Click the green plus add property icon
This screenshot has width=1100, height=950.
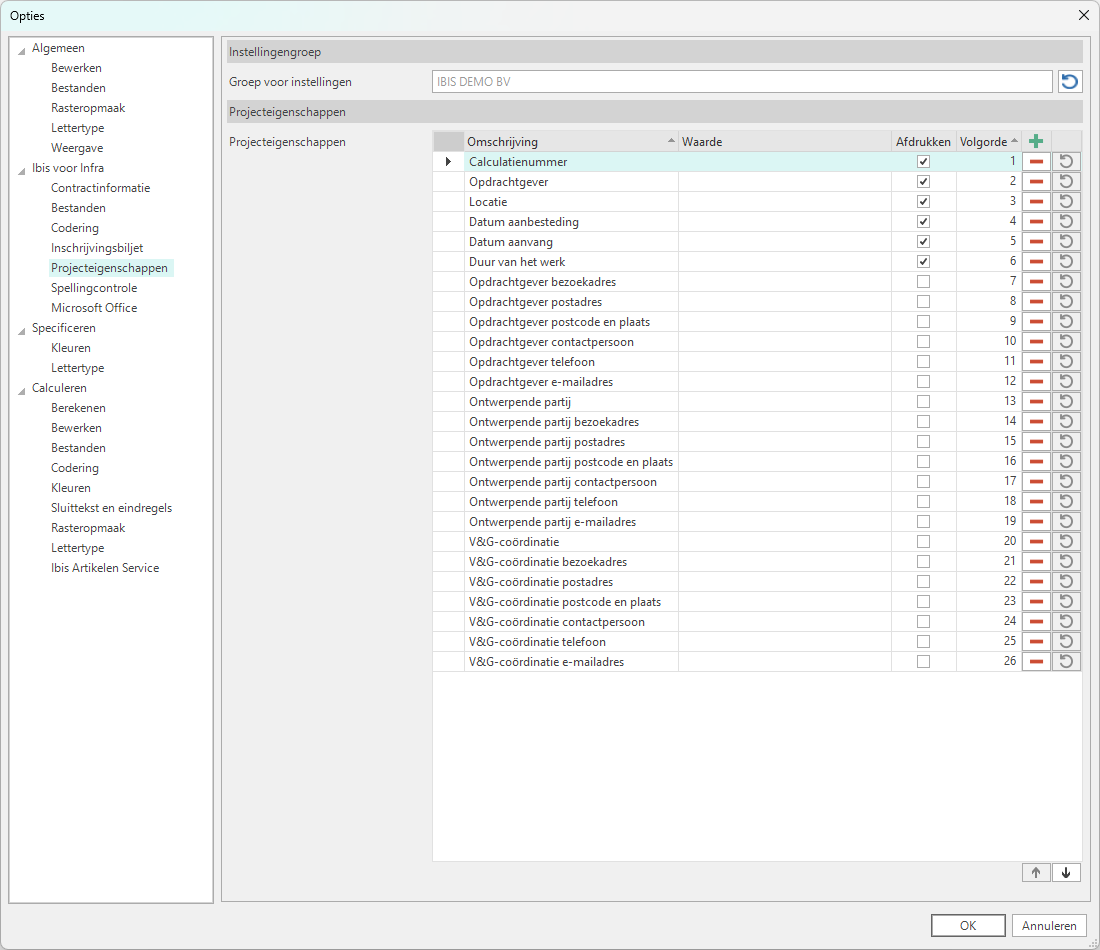[x=1036, y=141]
